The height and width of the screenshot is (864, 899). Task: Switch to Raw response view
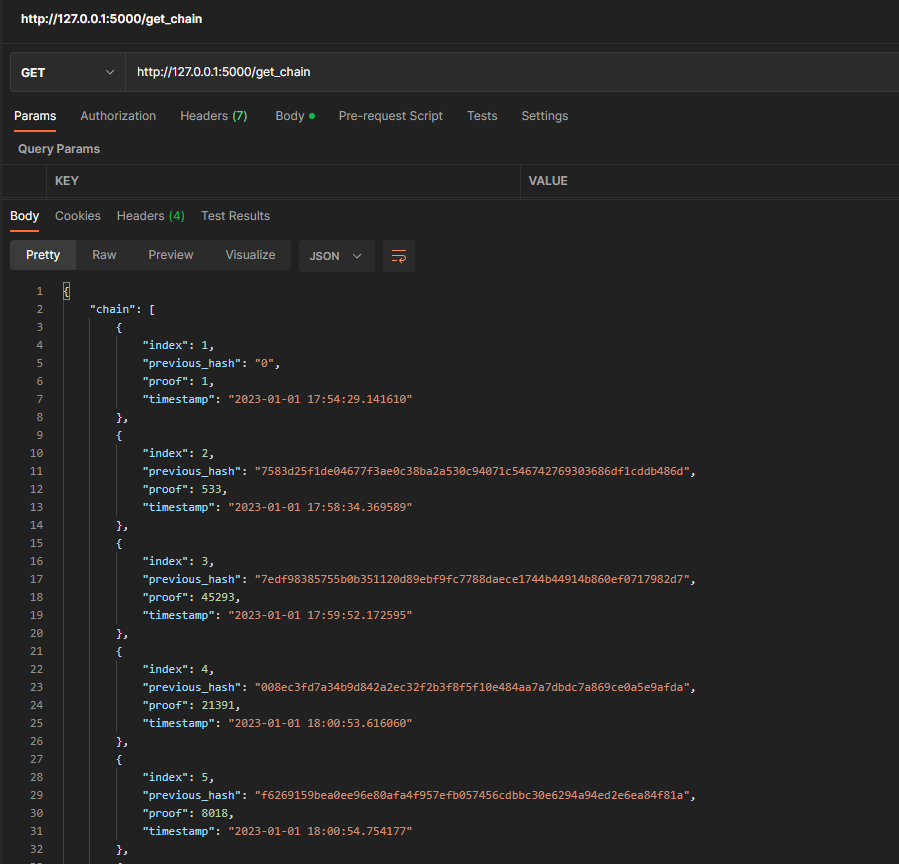(x=104, y=255)
